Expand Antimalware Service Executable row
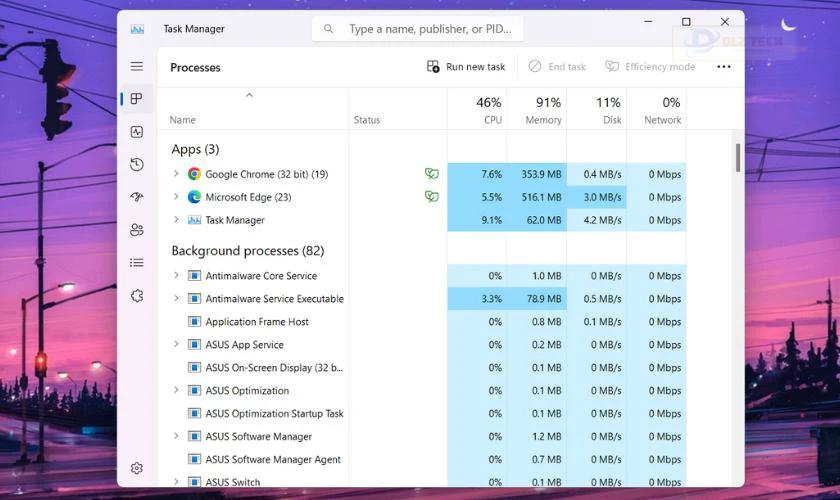This screenshot has width=840, height=500. [x=176, y=298]
